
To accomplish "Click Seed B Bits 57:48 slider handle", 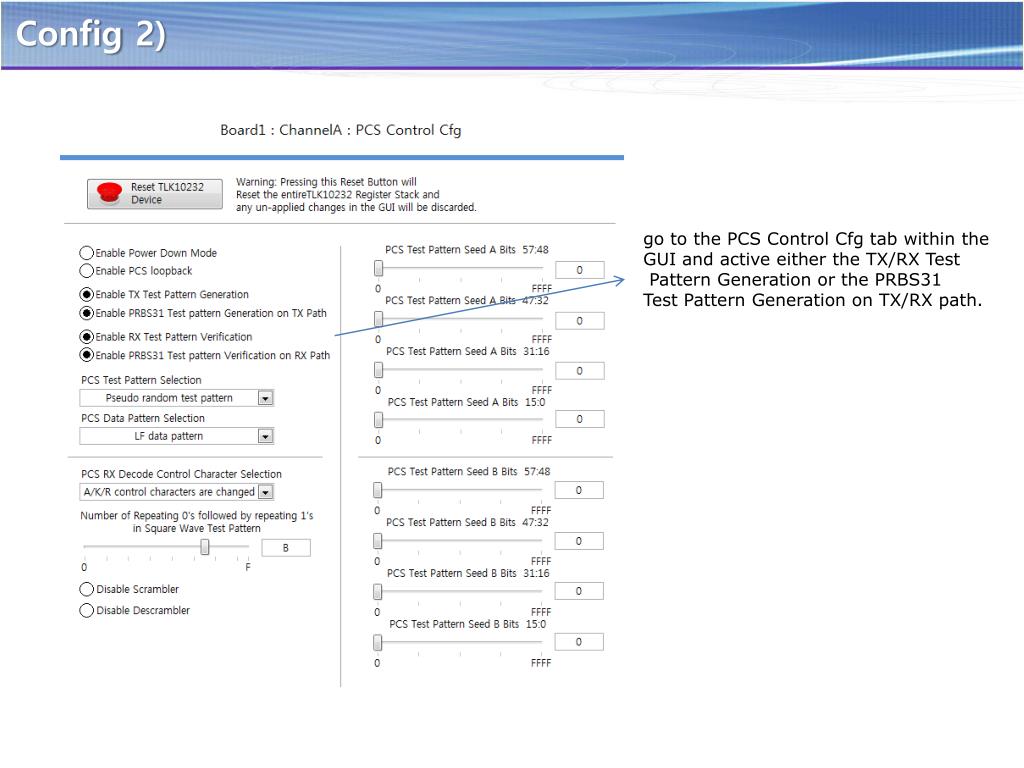I will pos(377,490).
